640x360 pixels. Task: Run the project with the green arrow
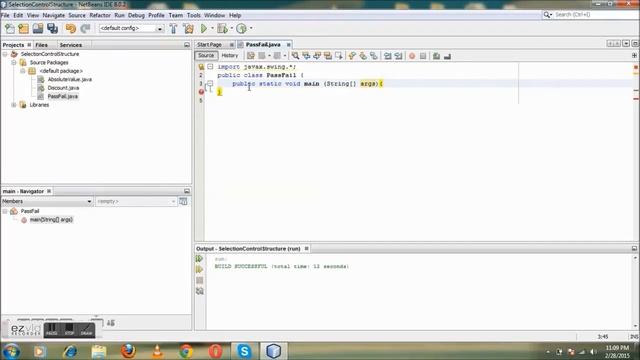click(x=204, y=28)
